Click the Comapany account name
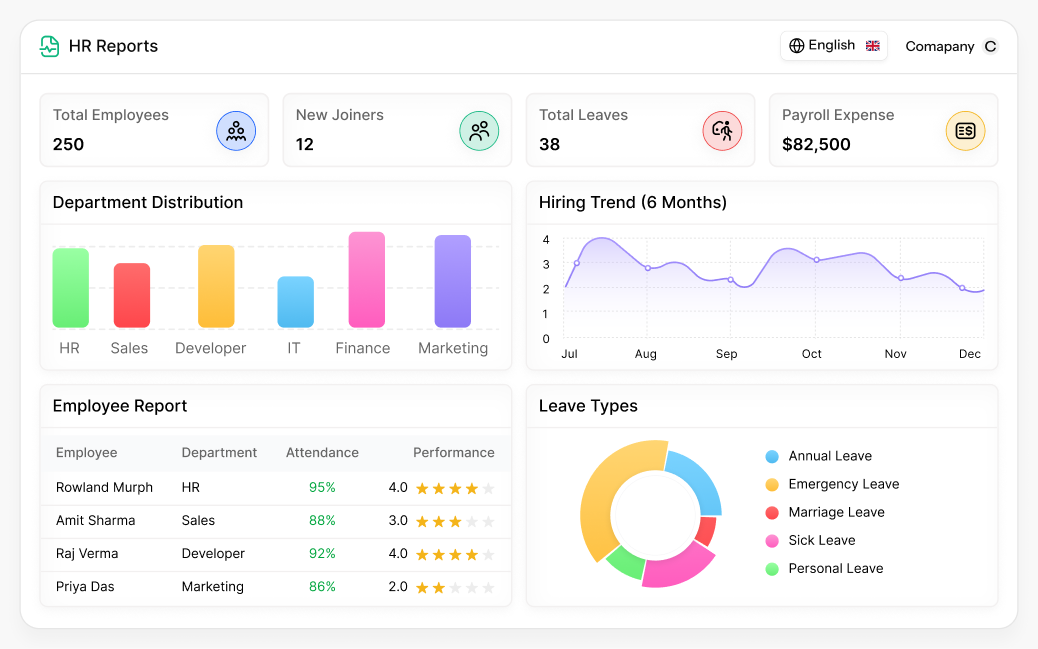The width and height of the screenshot is (1038, 649). [939, 46]
